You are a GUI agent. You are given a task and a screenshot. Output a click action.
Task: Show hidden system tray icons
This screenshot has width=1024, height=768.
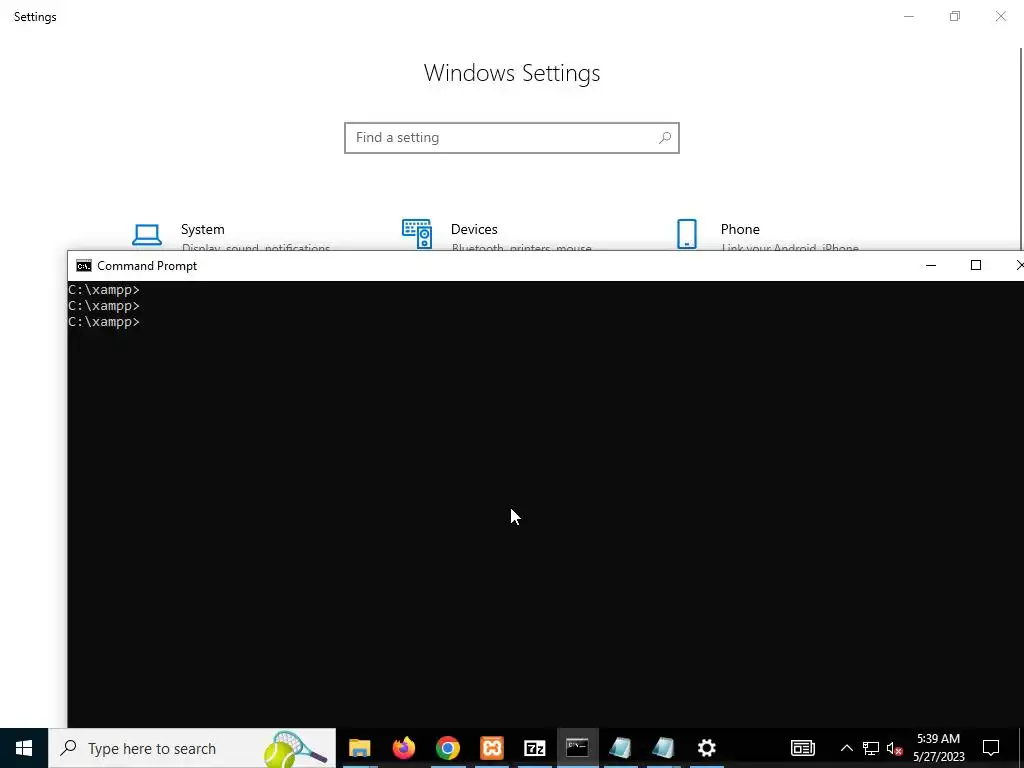846,748
